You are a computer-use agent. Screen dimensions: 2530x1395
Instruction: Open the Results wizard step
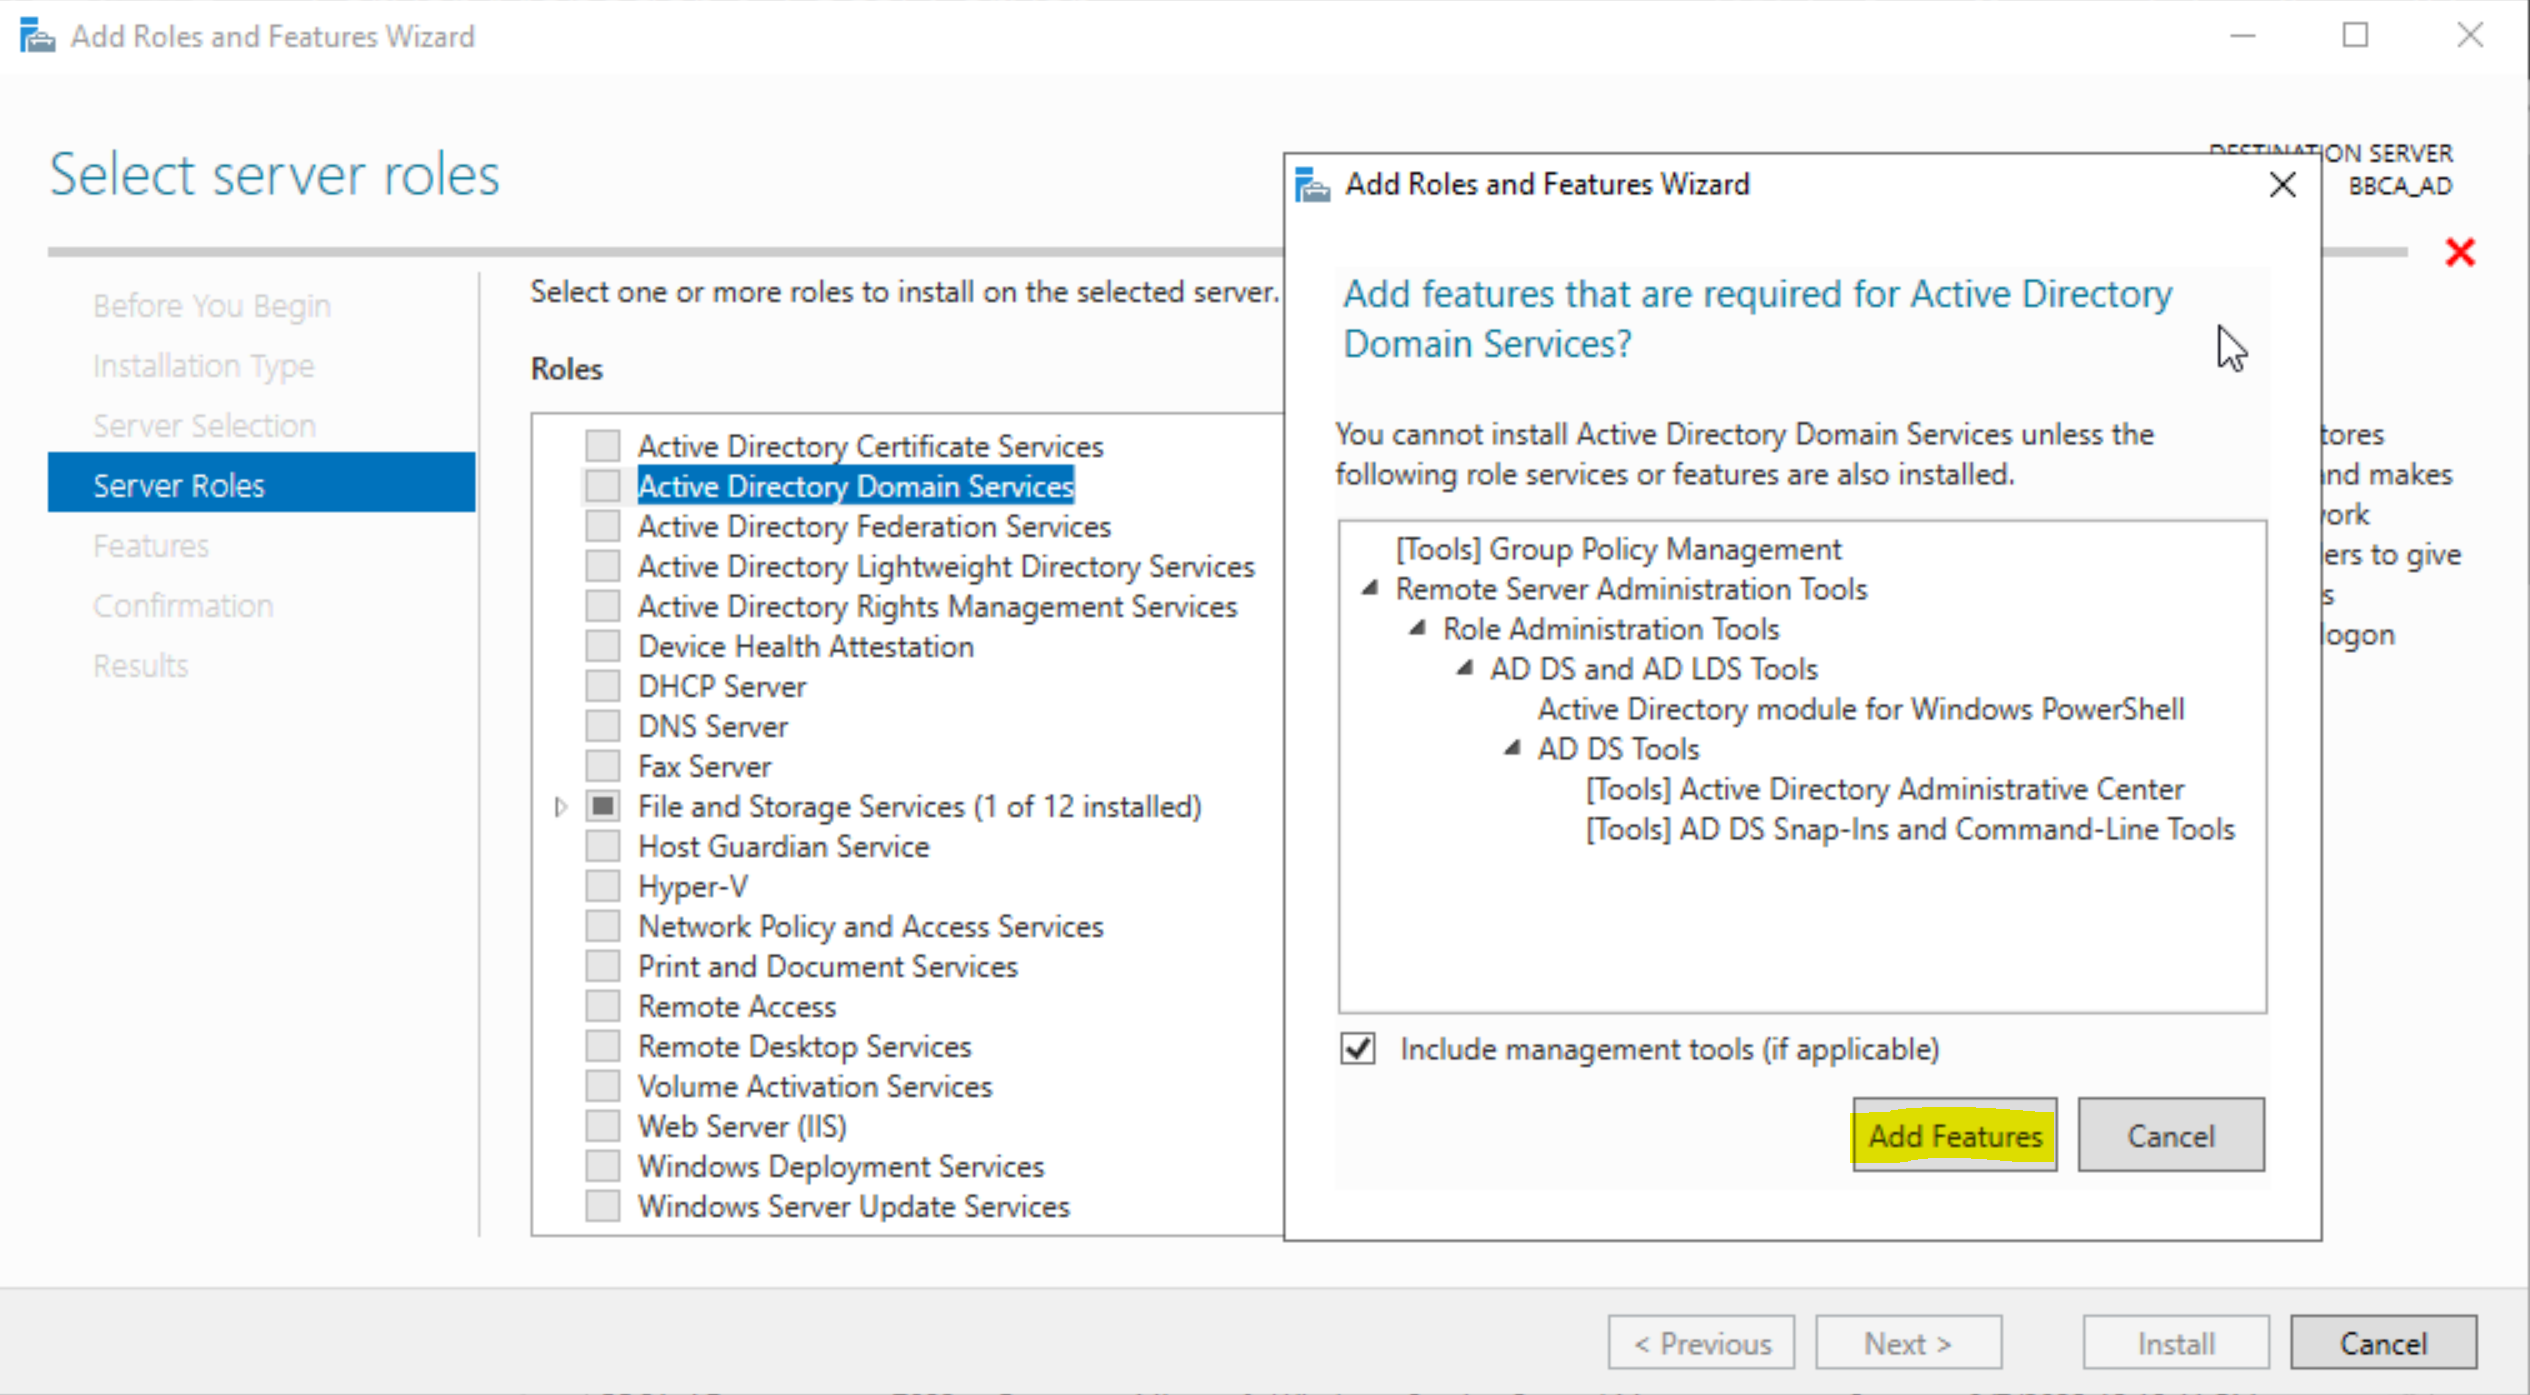tap(141, 666)
